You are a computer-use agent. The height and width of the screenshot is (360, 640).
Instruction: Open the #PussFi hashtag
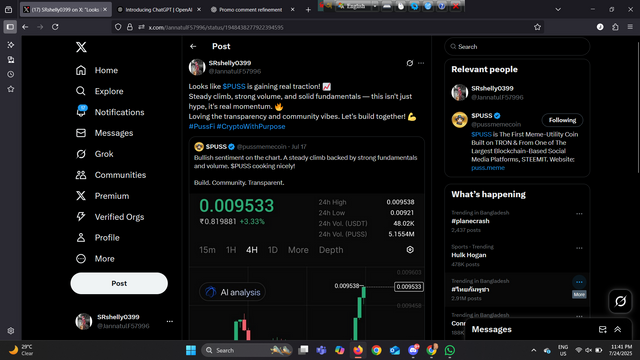202,127
